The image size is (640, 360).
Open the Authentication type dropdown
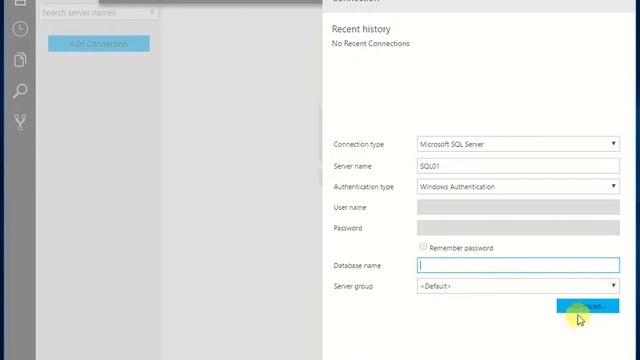(518, 187)
